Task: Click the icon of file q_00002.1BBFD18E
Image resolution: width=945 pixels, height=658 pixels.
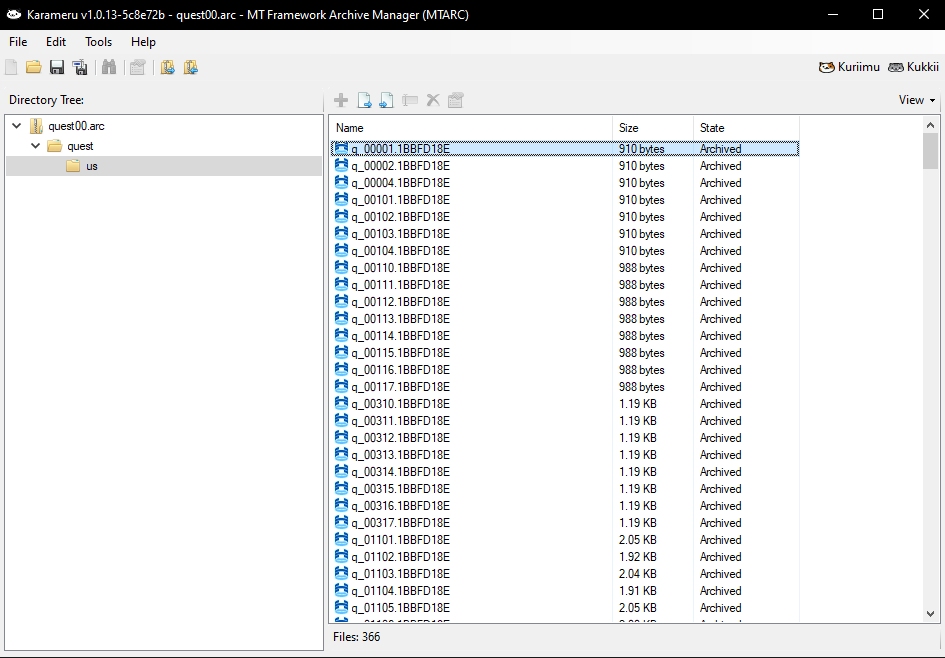Action: point(342,166)
